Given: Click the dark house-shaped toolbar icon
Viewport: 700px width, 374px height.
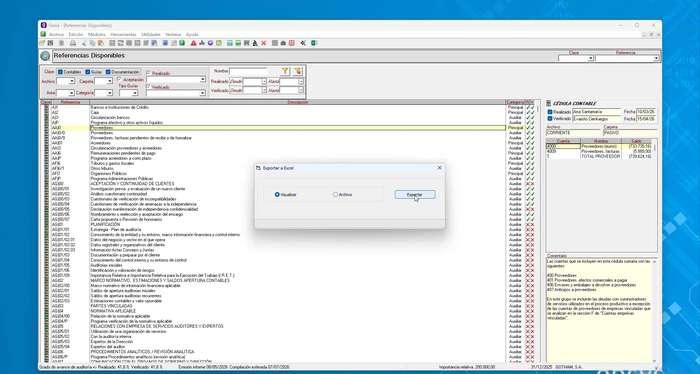Looking at the screenshot, I should 283,43.
